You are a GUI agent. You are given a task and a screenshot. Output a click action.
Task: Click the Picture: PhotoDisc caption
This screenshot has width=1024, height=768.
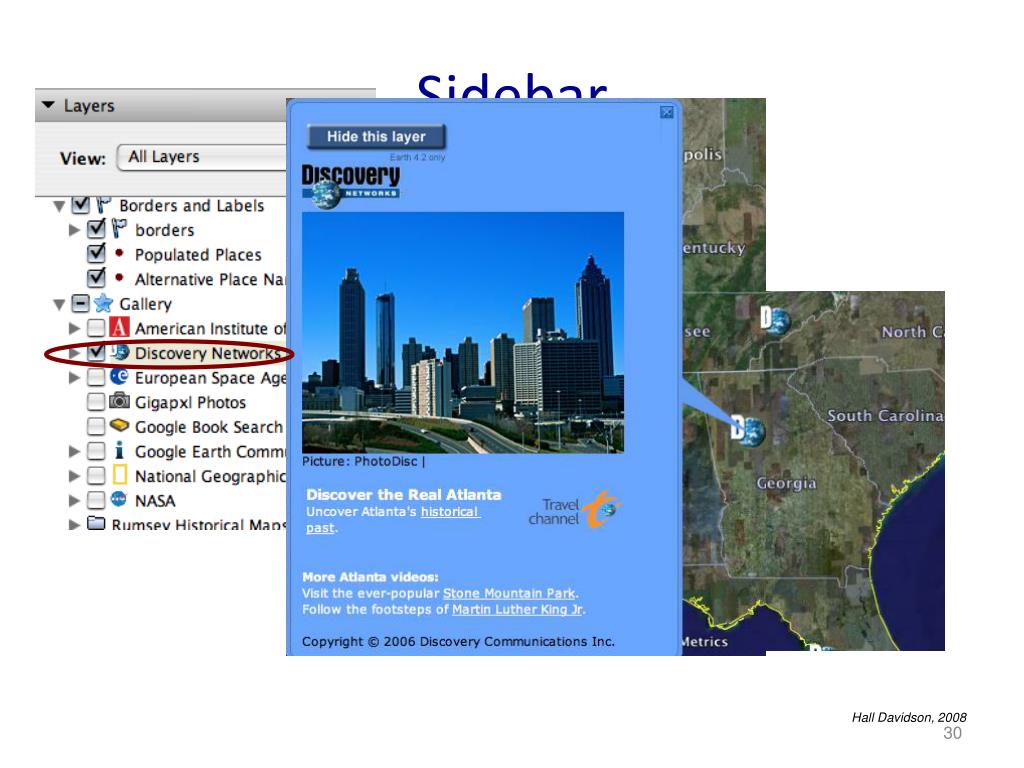363,461
